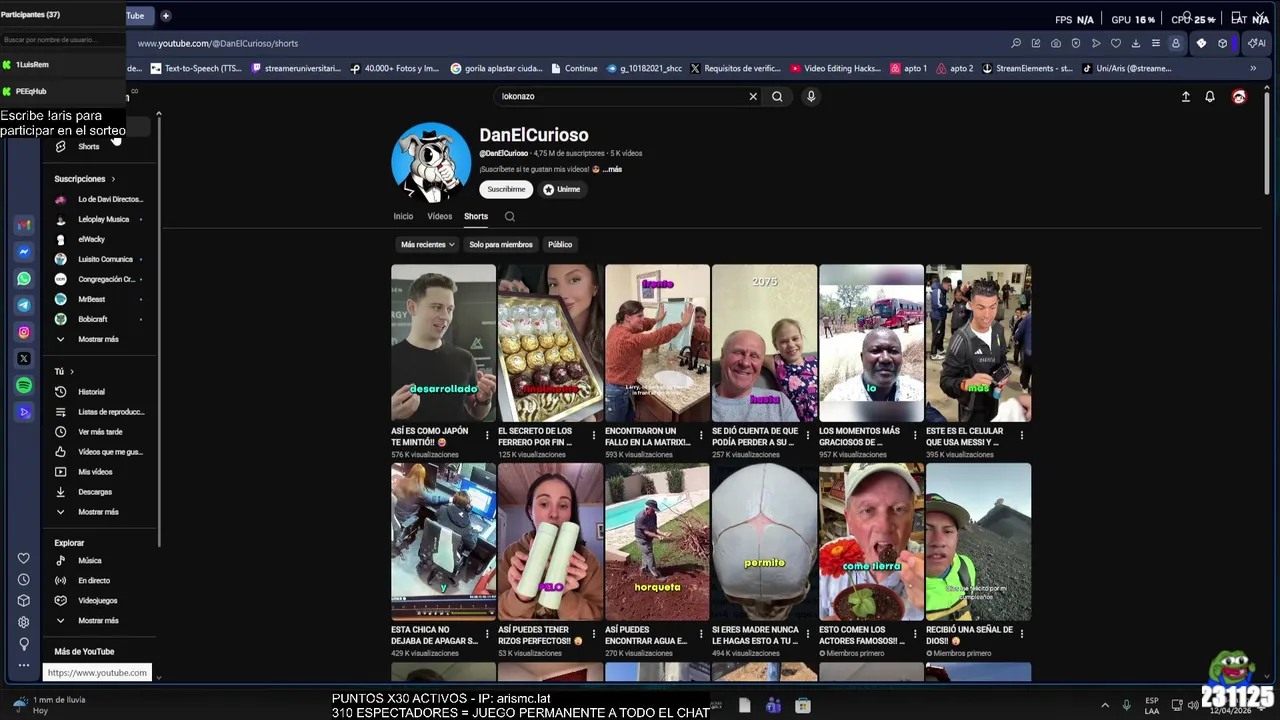Open X (Twitter) in the browser sidebar
Viewport: 1280px width, 720px height.
pyautogui.click(x=24, y=358)
